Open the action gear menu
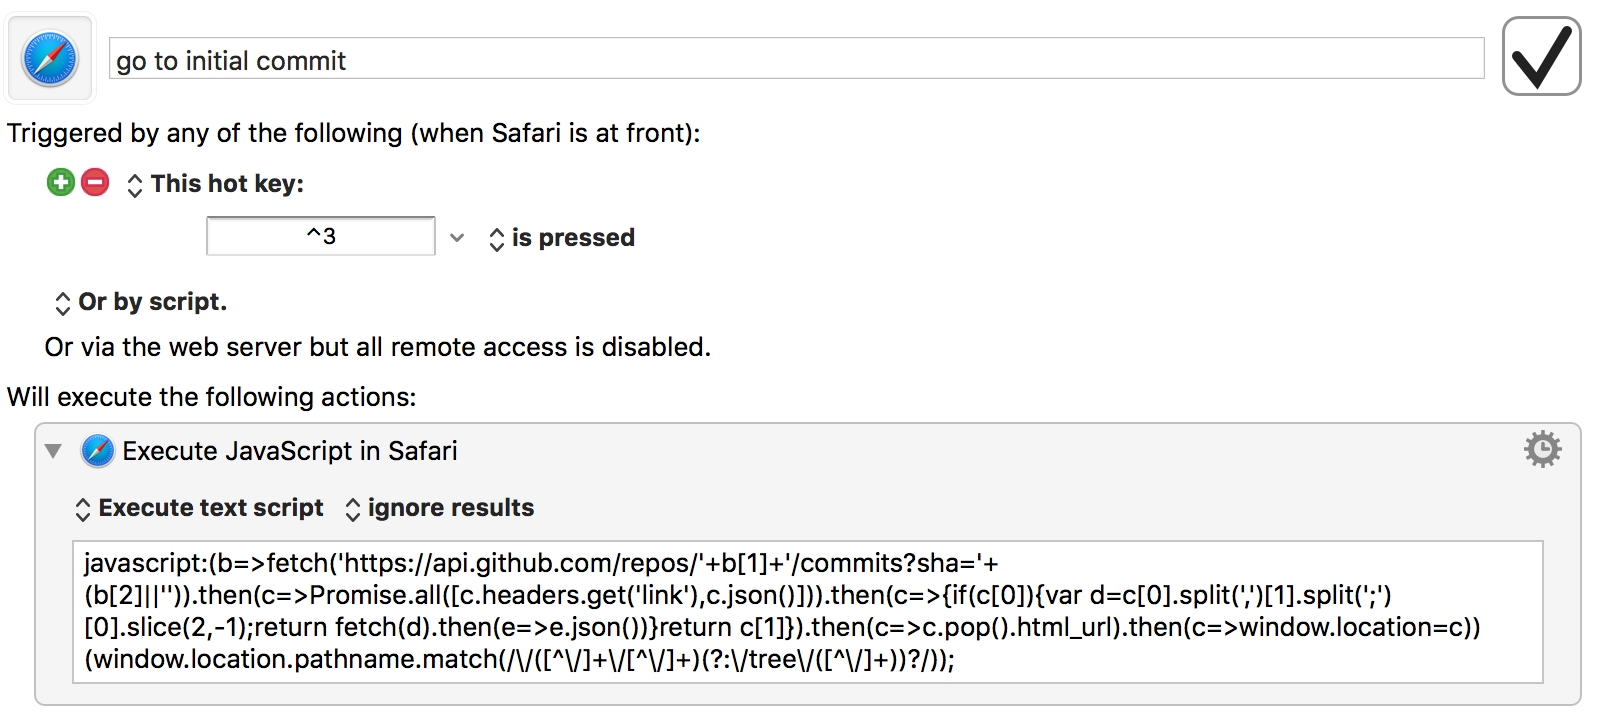Screen dimensions: 1610x714 click(1542, 450)
